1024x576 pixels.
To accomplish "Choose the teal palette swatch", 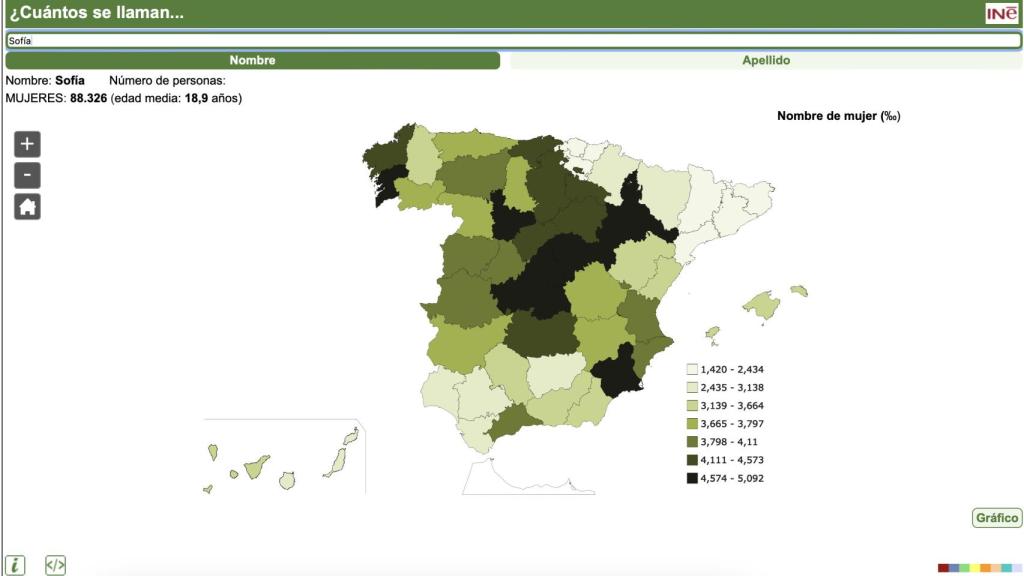I will 1007,568.
